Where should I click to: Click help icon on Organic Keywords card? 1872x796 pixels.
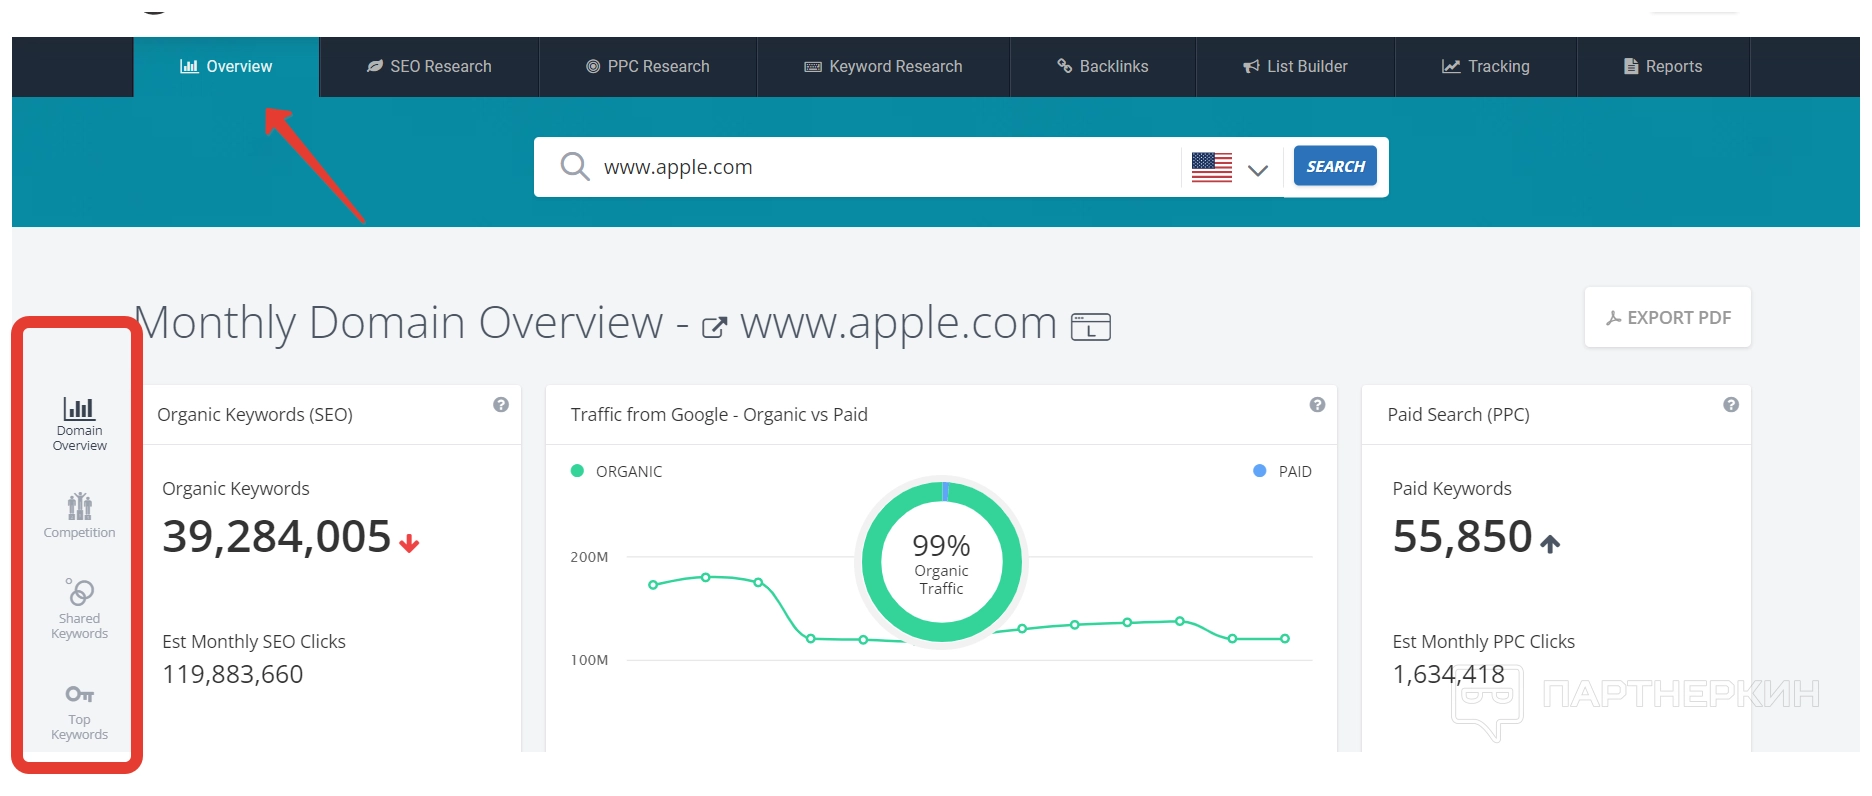[x=501, y=405]
